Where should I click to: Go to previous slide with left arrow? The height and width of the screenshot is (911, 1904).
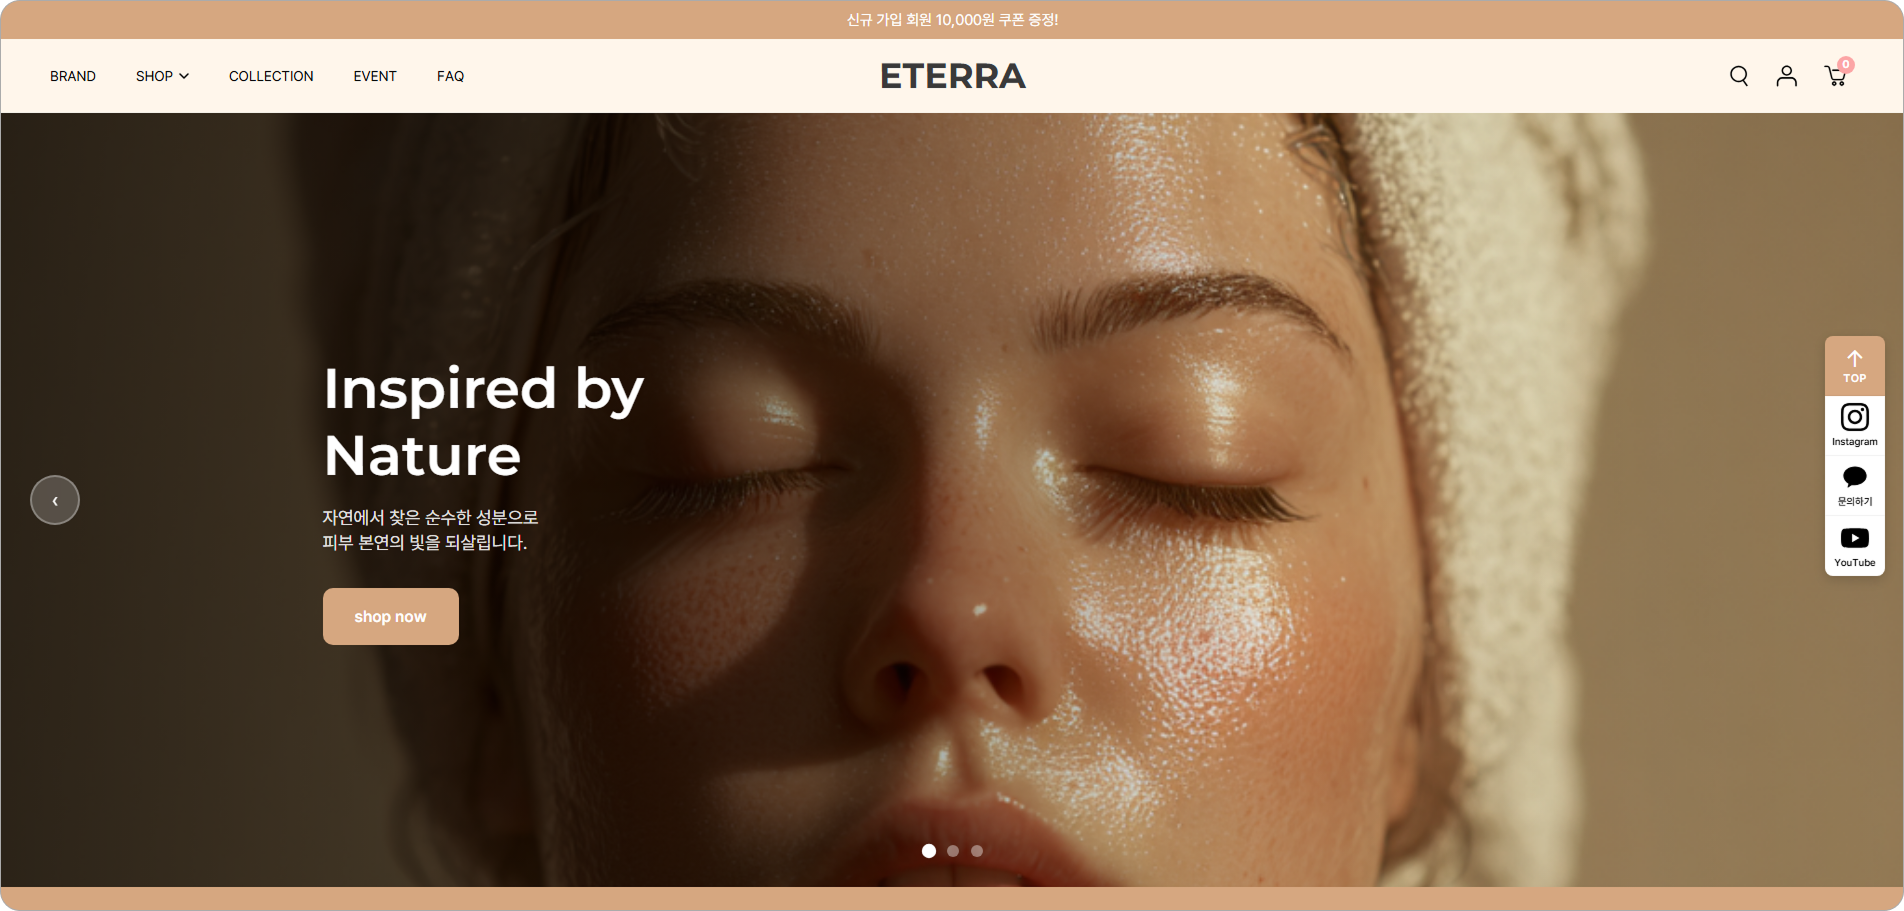(x=55, y=500)
